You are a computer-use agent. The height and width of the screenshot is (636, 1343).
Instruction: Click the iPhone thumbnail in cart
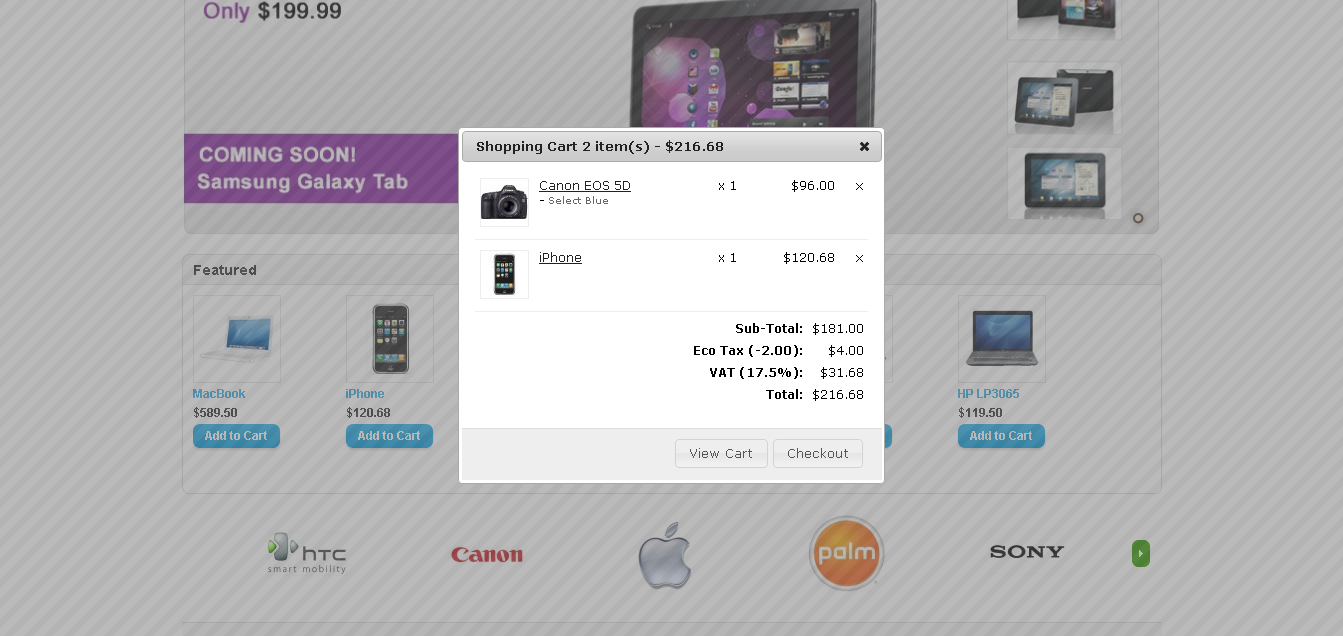[x=504, y=274]
